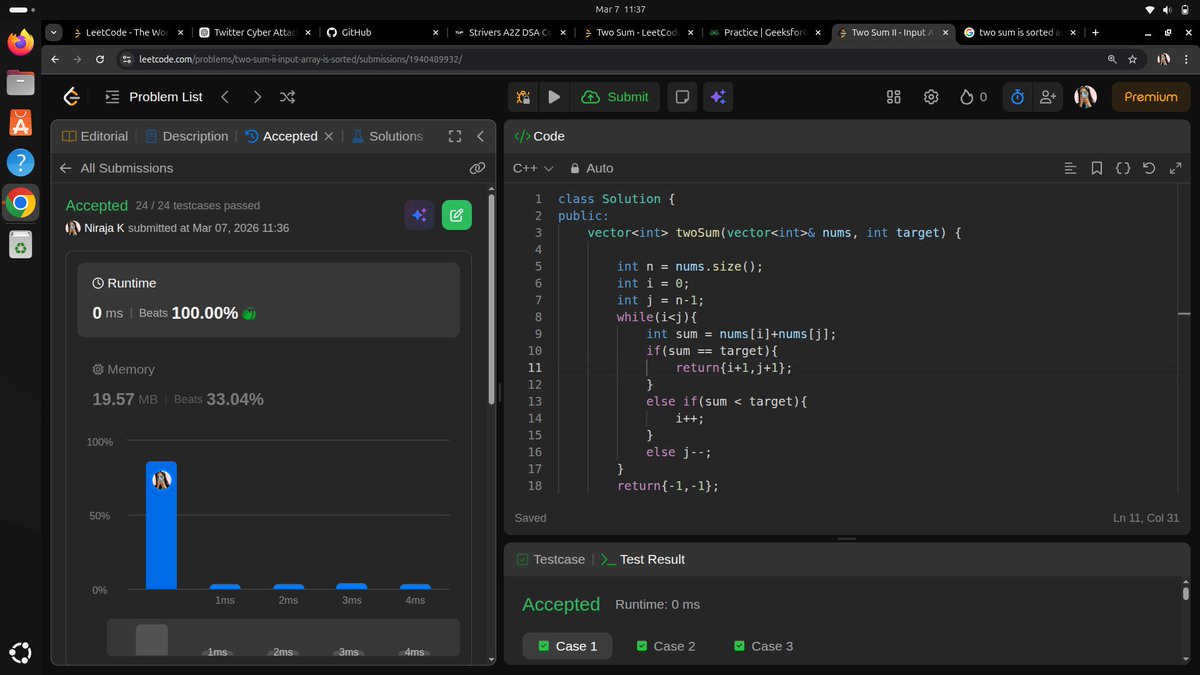Select Case 2 test result
Viewport: 1200px width, 675px height.
click(x=665, y=646)
